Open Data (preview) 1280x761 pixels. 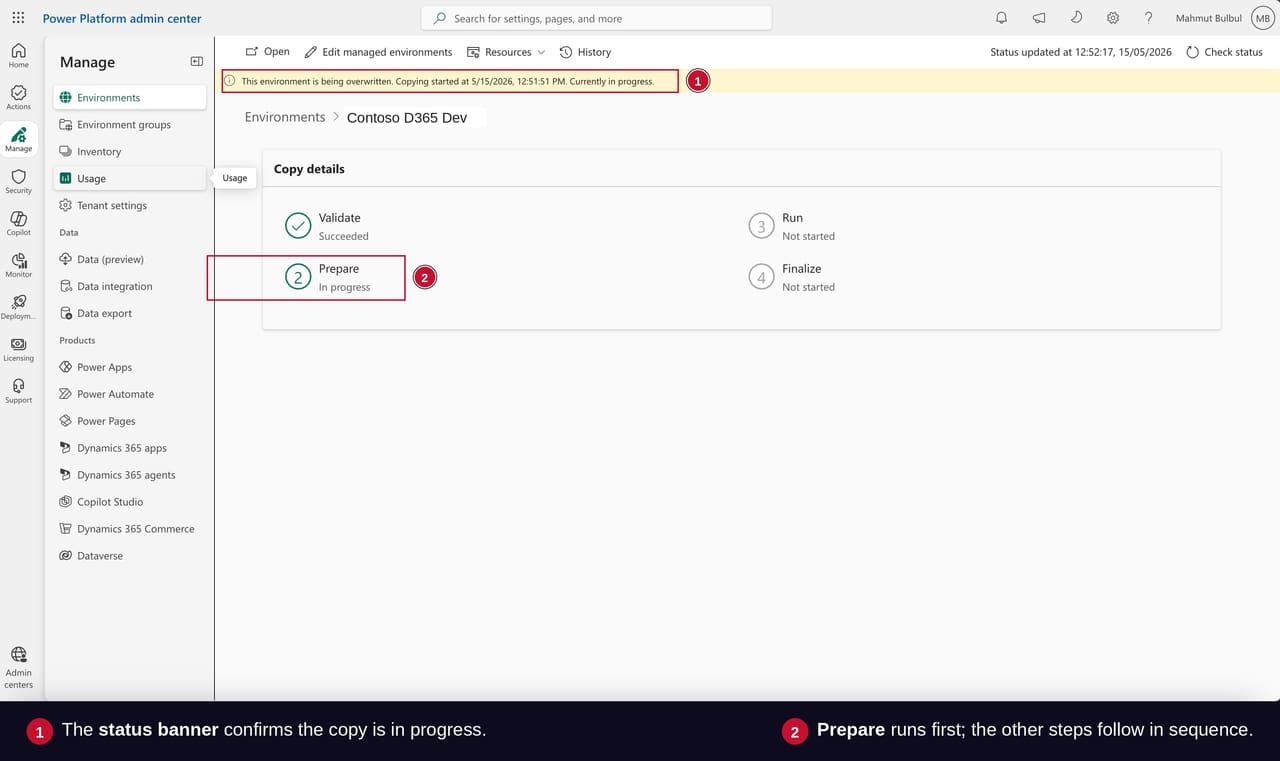pyautogui.click(x=130, y=259)
